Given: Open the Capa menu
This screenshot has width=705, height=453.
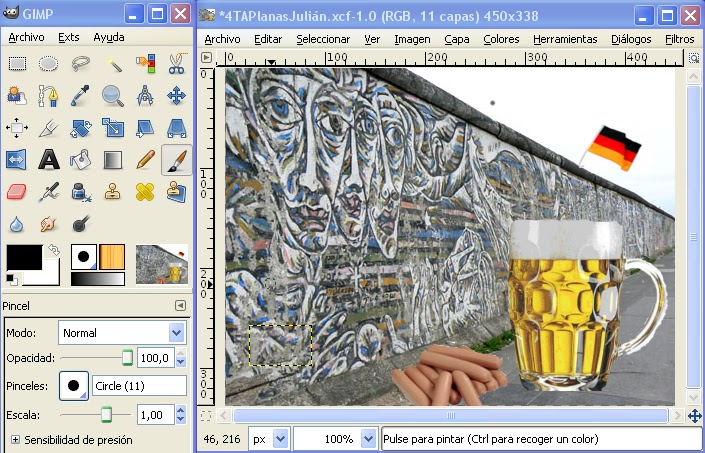Looking at the screenshot, I should coord(457,40).
